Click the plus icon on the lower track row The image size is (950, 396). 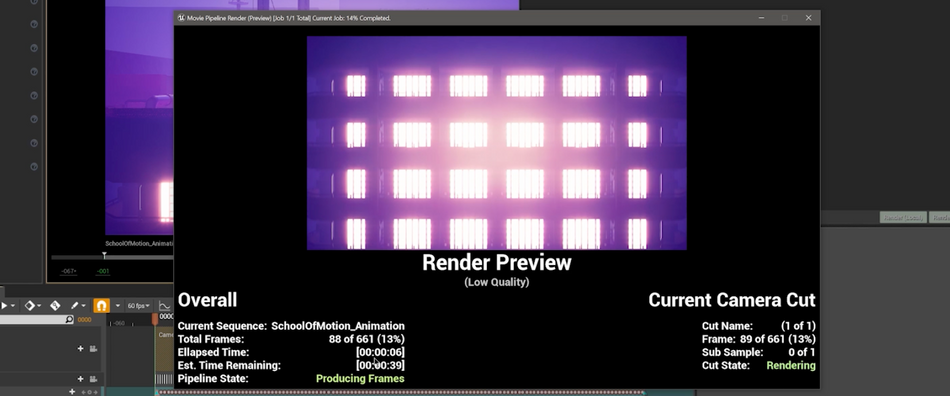tap(81, 379)
